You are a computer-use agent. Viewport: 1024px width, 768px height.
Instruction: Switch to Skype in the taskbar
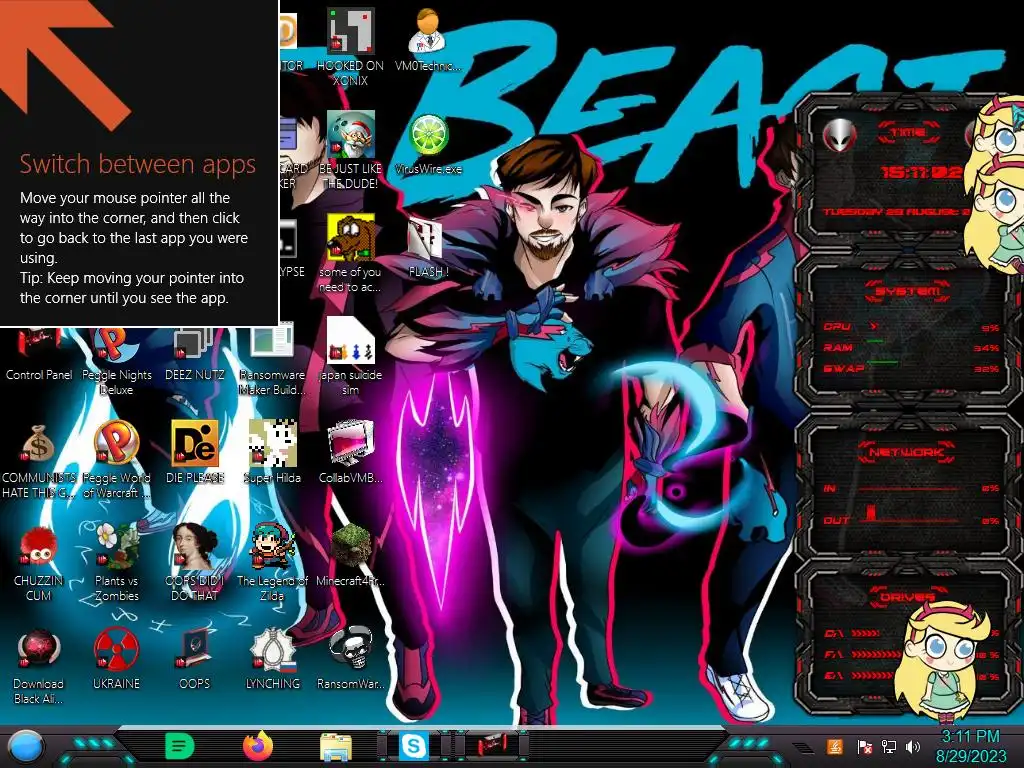(x=414, y=746)
